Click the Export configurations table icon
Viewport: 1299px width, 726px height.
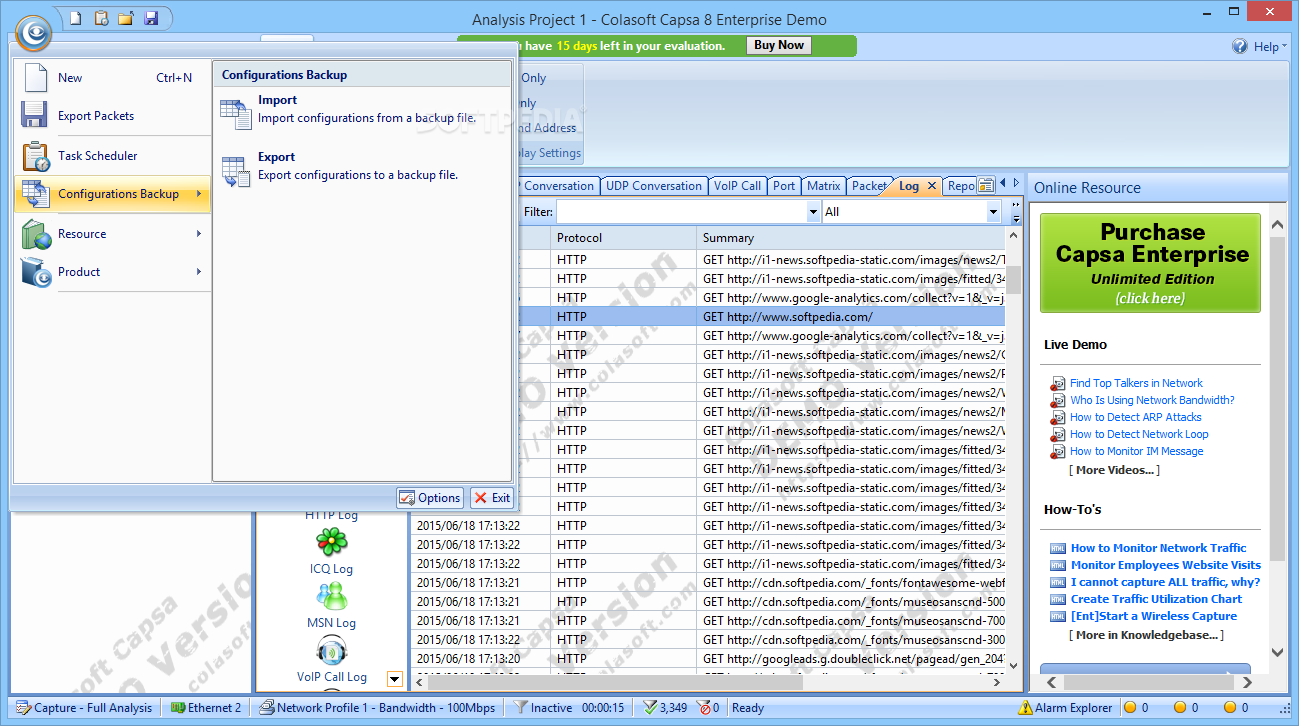point(236,171)
